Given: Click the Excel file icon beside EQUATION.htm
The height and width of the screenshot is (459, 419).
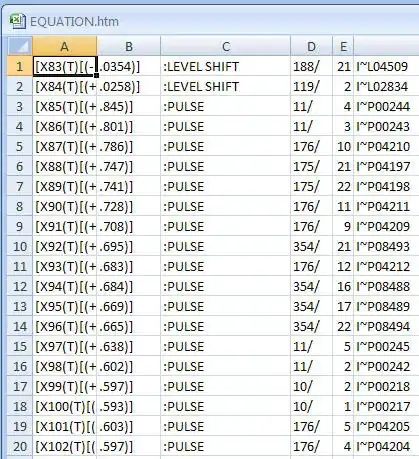Looking at the screenshot, I should point(17,21).
